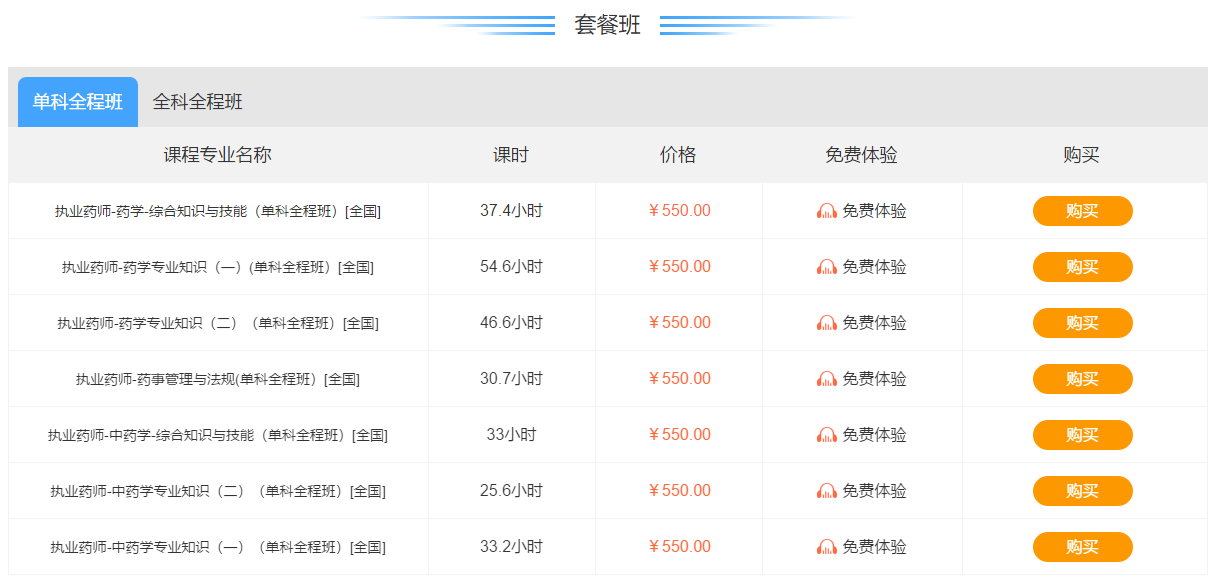Switch to the 全科全程班 tab
Screen dimensions: 1230x586
pos(198,102)
